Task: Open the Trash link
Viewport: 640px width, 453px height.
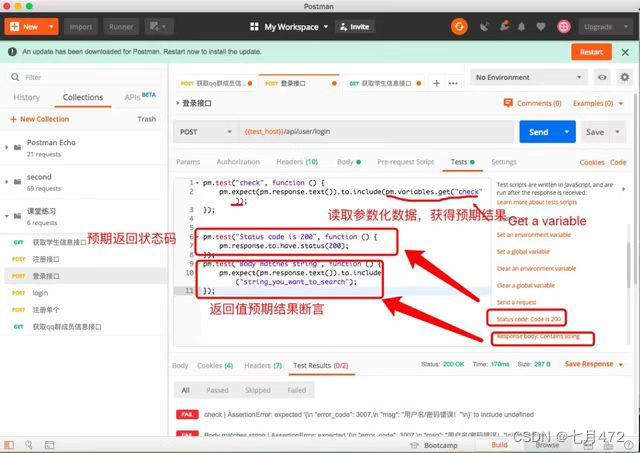Action: coord(147,119)
